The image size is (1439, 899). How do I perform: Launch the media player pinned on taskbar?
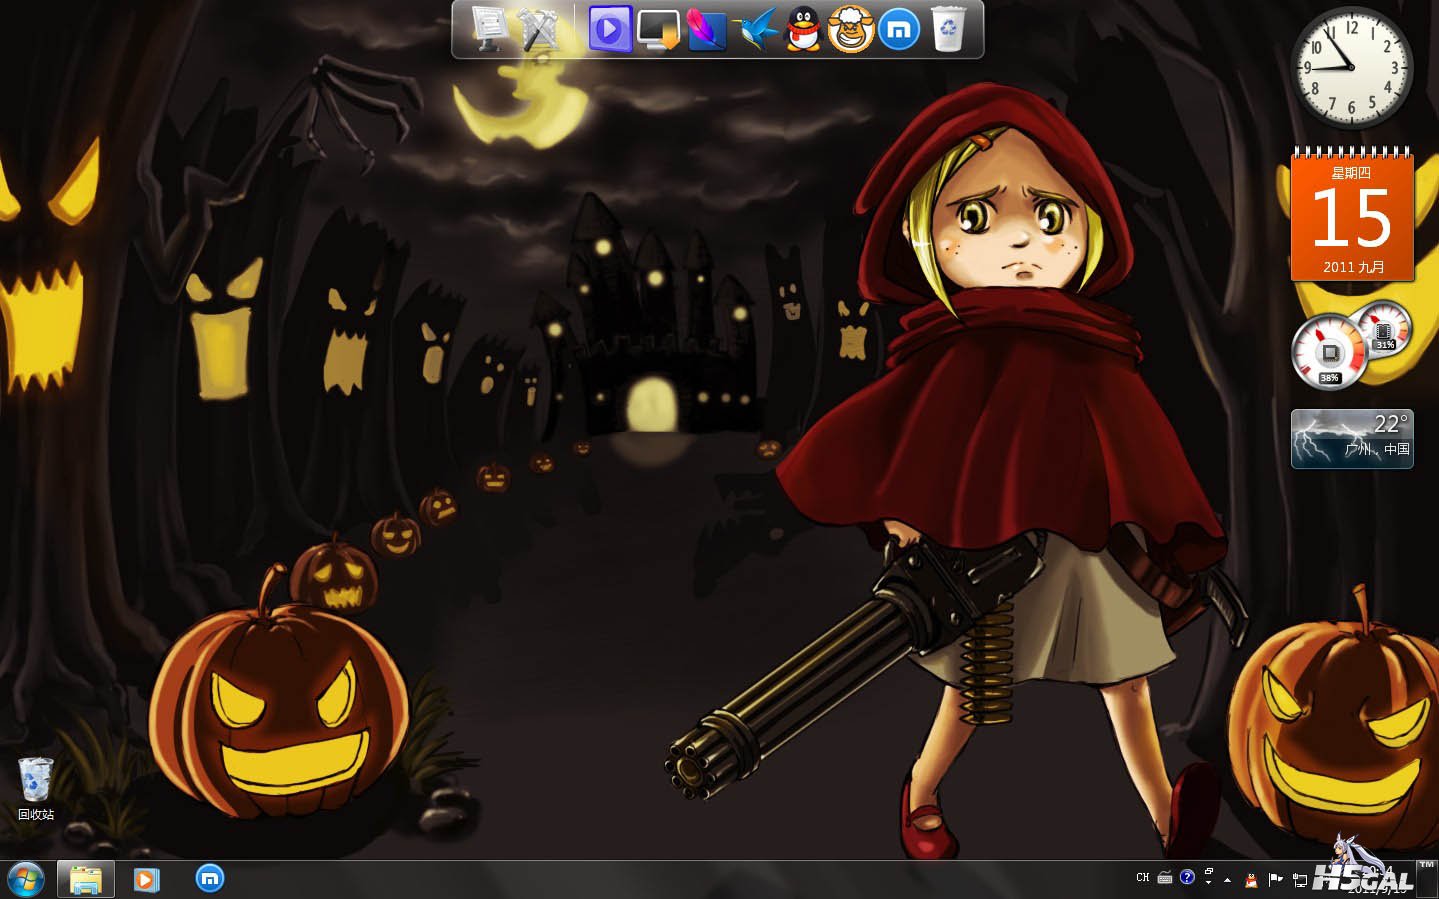[x=147, y=880]
